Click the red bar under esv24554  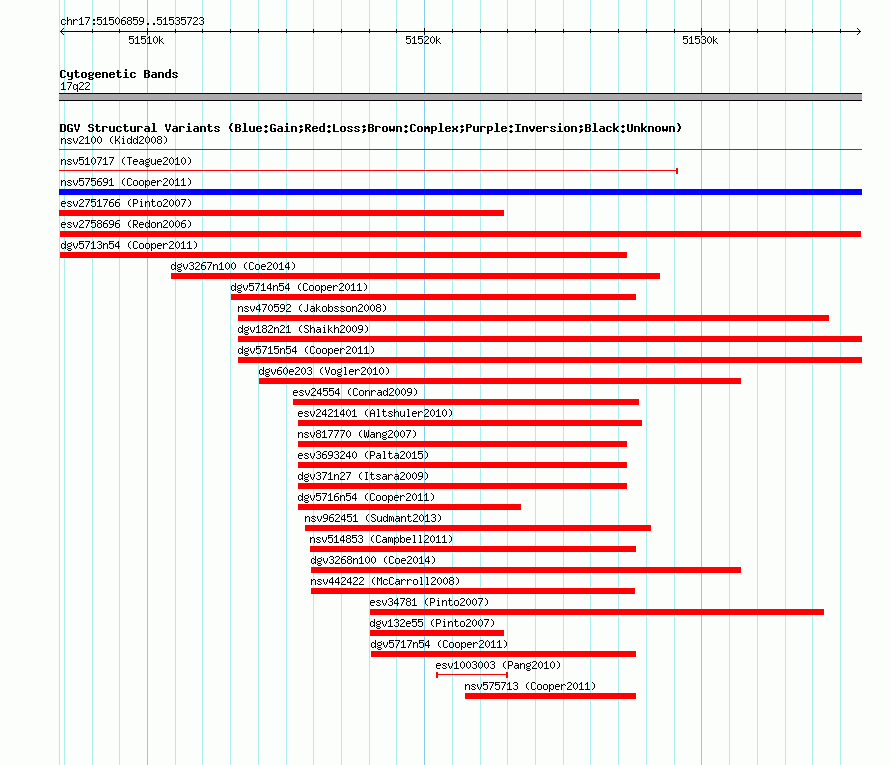466,402
